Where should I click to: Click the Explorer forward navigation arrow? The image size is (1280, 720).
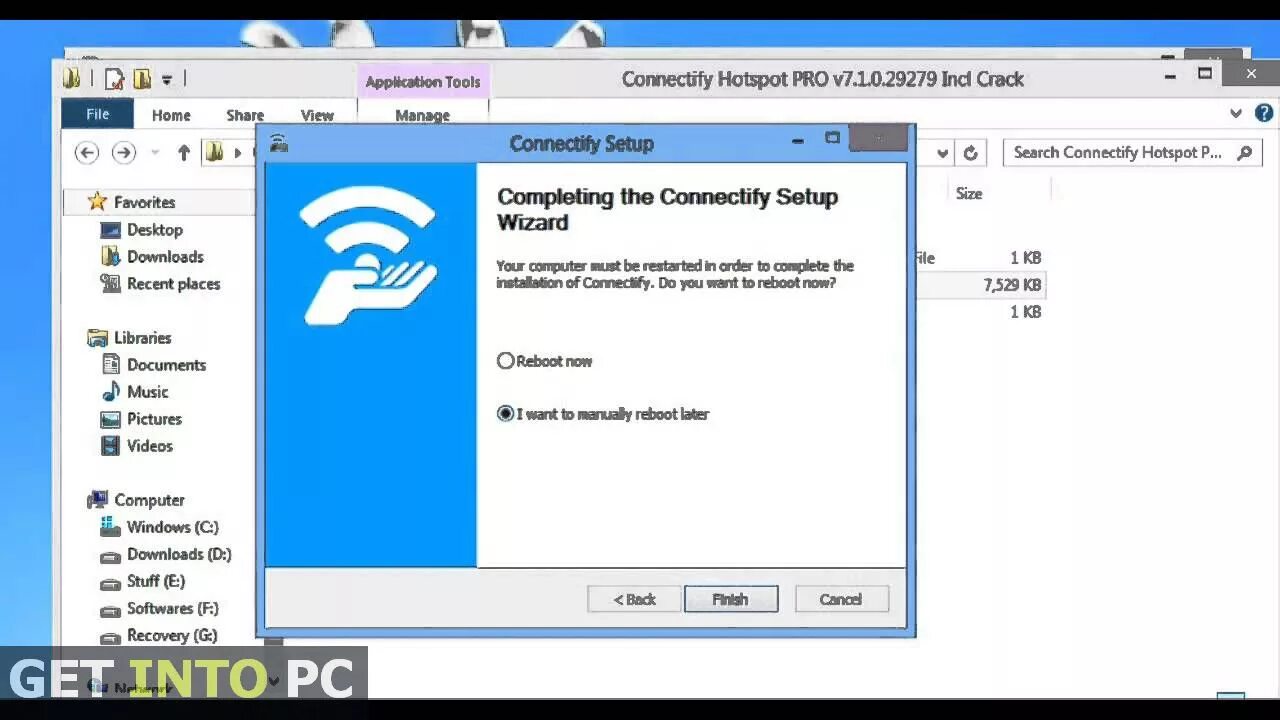coord(123,152)
